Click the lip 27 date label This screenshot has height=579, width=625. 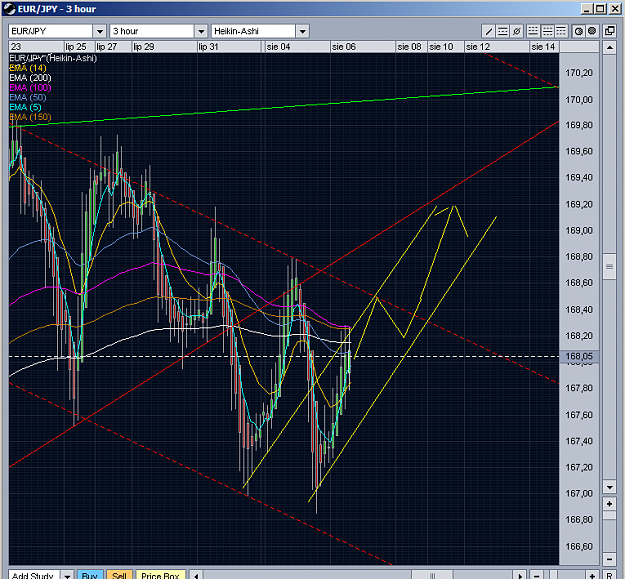click(x=106, y=47)
